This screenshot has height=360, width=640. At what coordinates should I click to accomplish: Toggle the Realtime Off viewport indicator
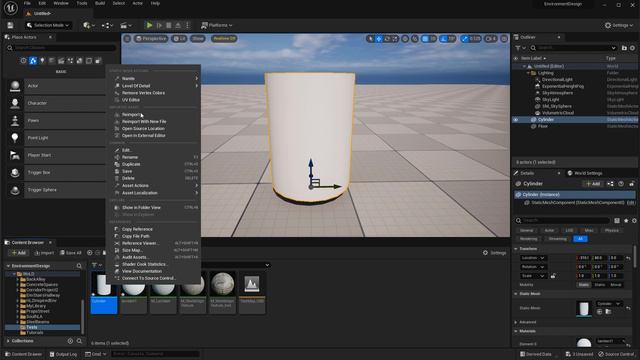224,39
